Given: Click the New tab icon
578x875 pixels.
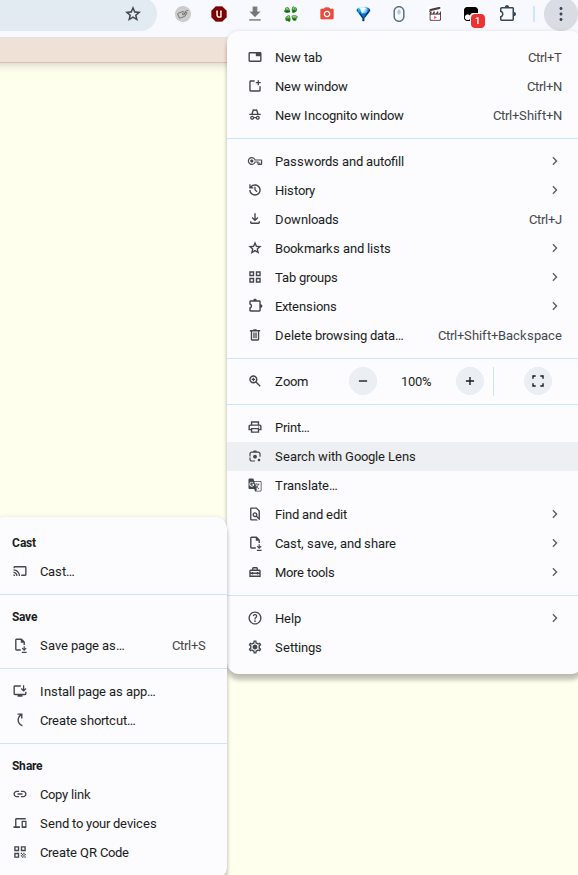Looking at the screenshot, I should tap(255, 57).
